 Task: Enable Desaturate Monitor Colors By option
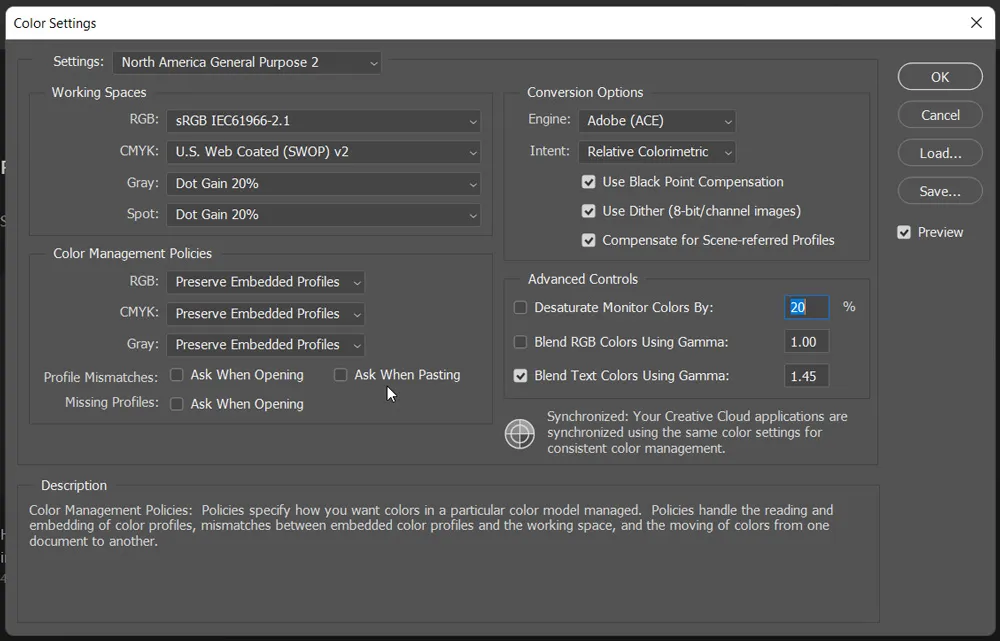(x=520, y=308)
